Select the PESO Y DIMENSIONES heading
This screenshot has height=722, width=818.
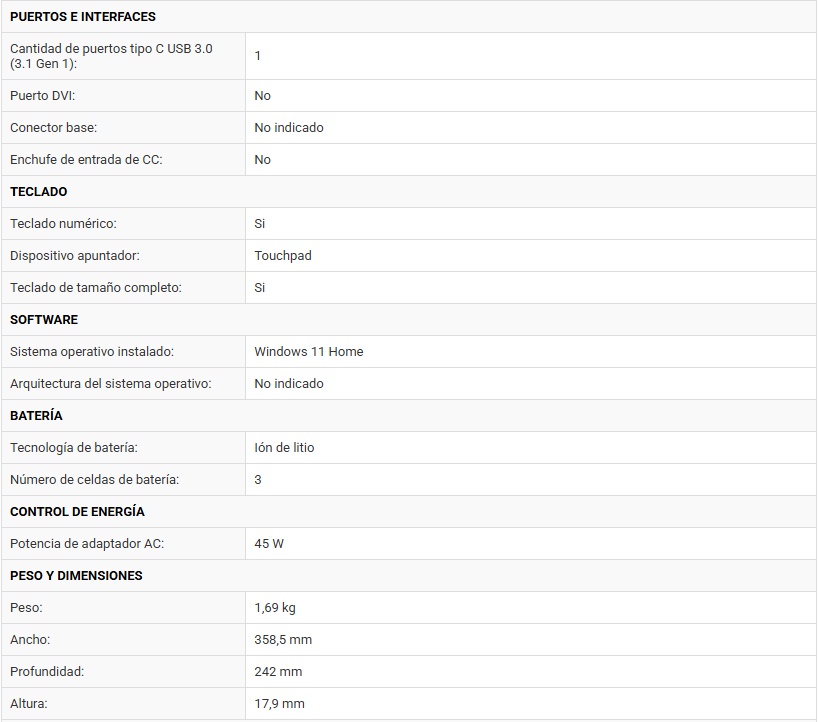(76, 575)
